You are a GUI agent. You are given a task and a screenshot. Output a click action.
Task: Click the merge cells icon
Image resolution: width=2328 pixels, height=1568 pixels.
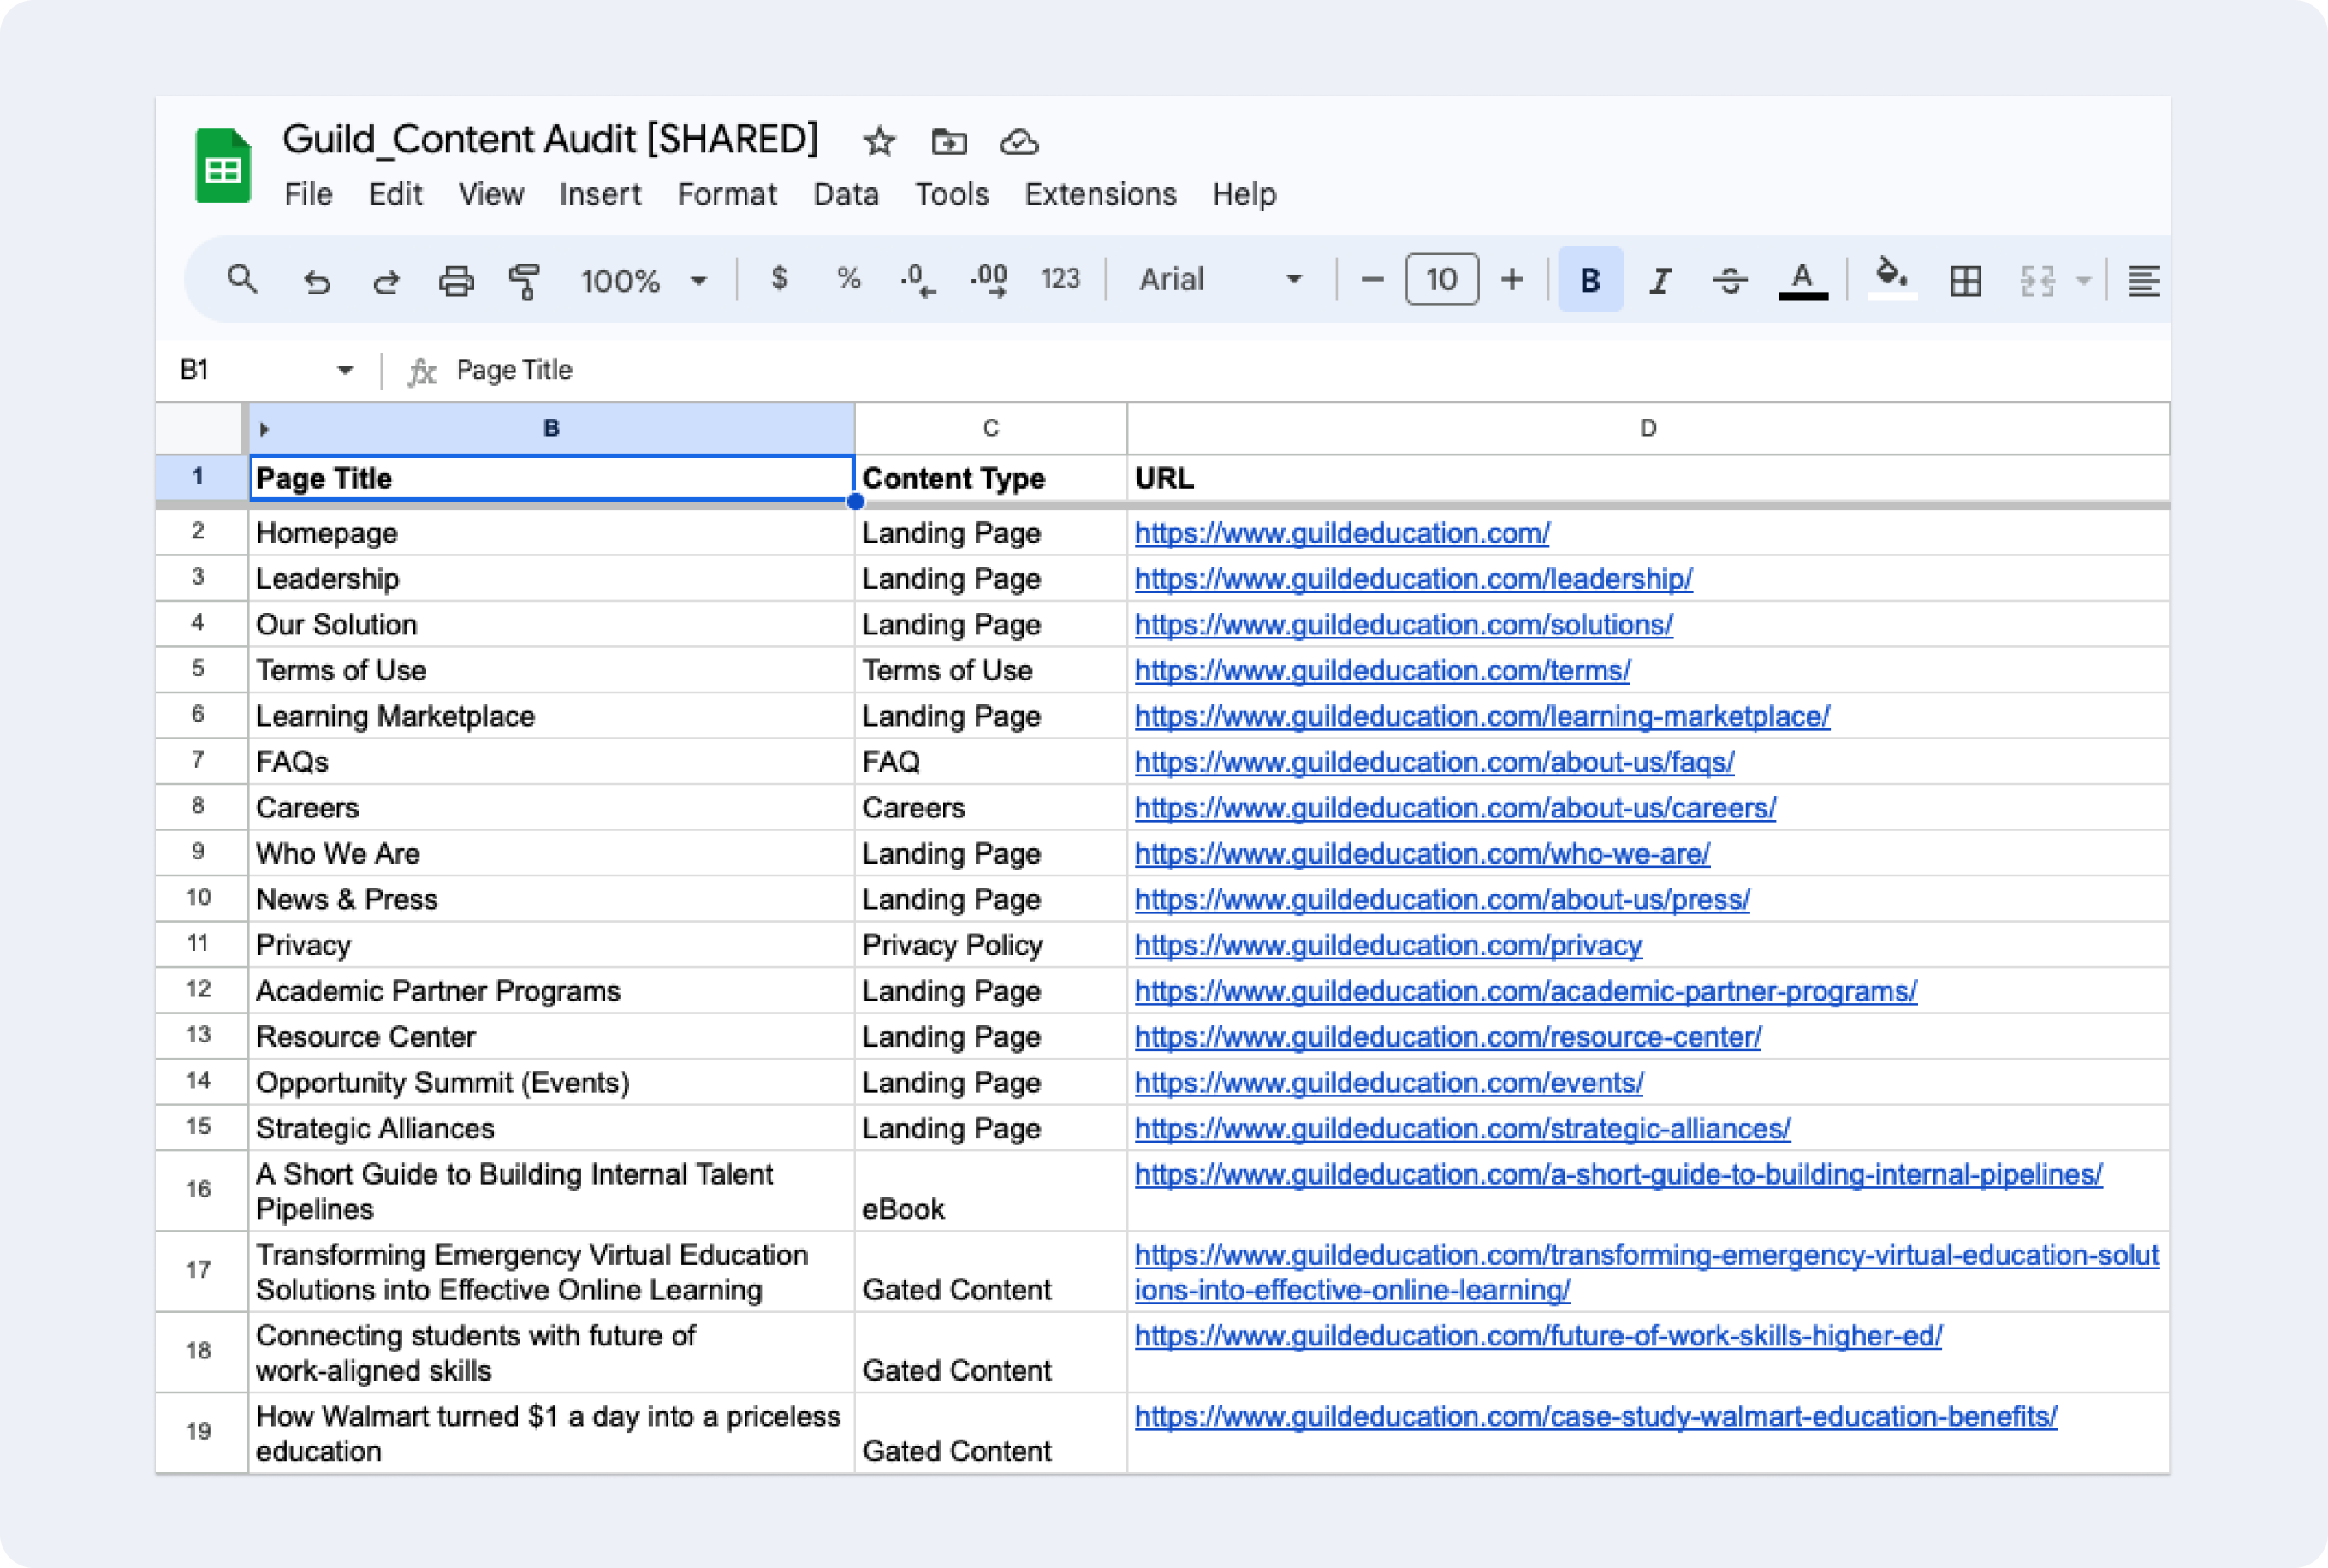coord(2037,281)
